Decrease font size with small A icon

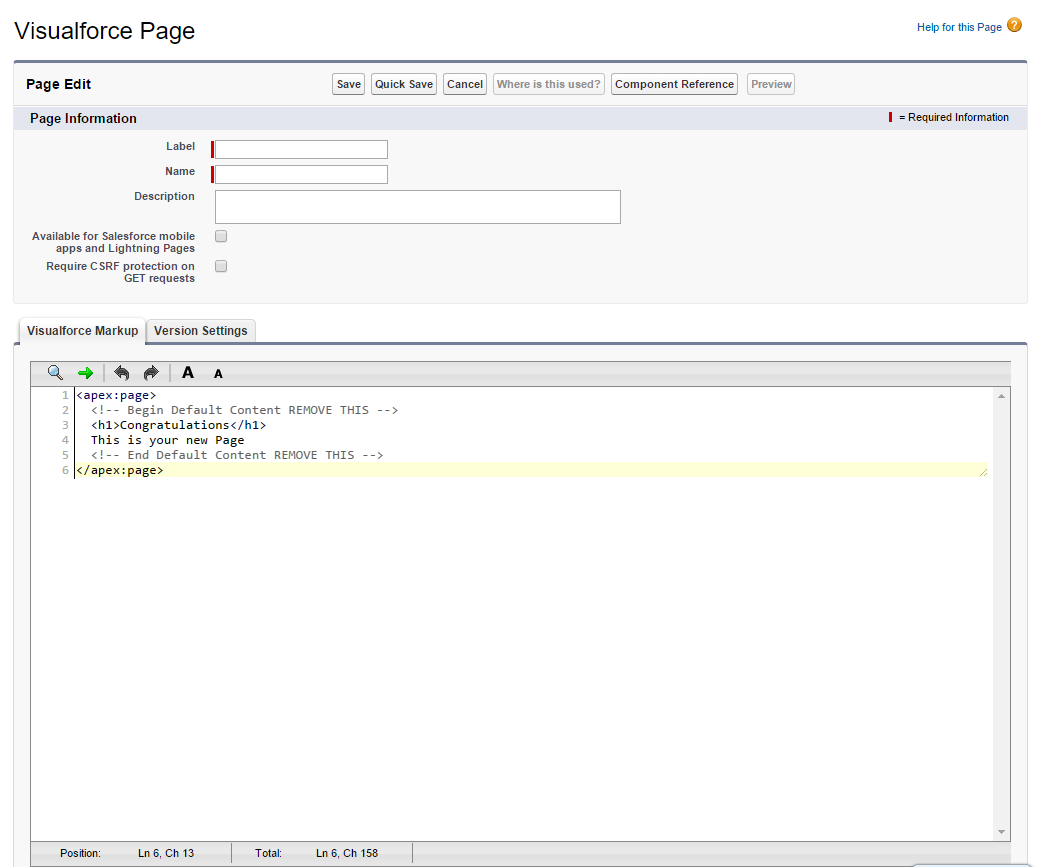(x=218, y=374)
